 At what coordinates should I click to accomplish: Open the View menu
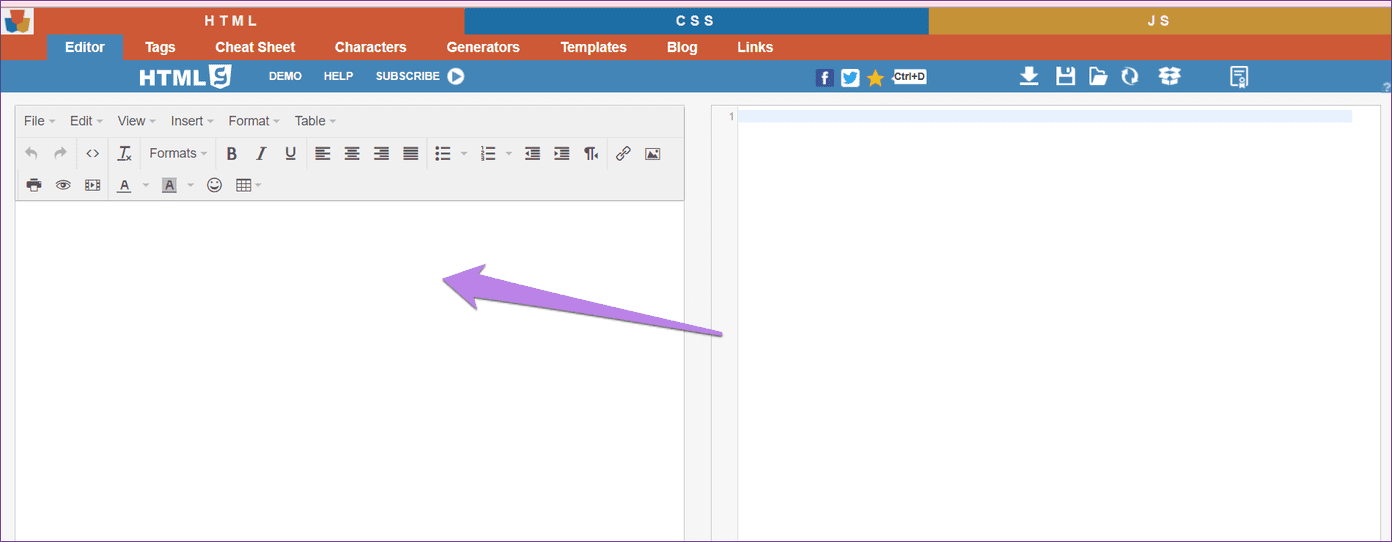pyautogui.click(x=137, y=121)
